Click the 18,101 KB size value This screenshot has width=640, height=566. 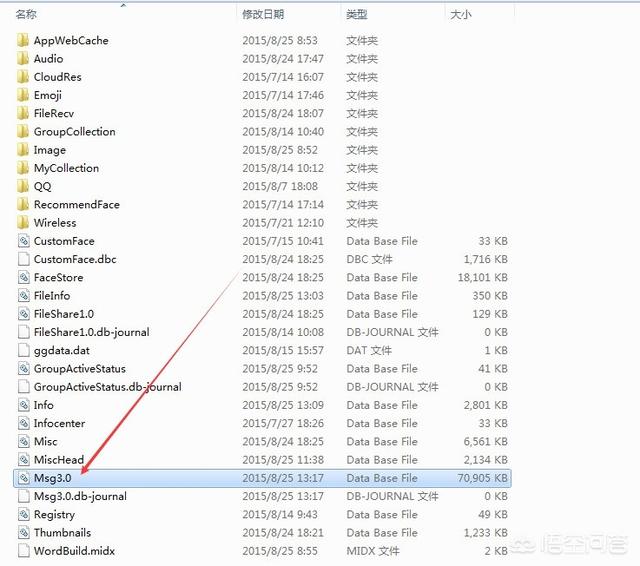pyautogui.click(x=483, y=277)
